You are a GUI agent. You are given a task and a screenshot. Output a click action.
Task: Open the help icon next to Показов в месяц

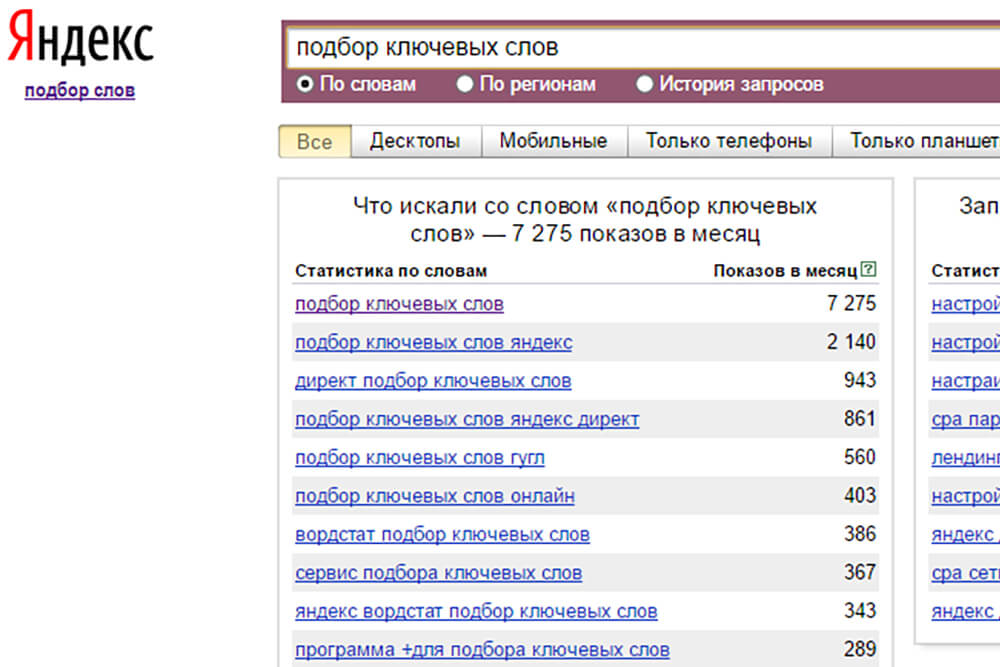(x=868, y=269)
